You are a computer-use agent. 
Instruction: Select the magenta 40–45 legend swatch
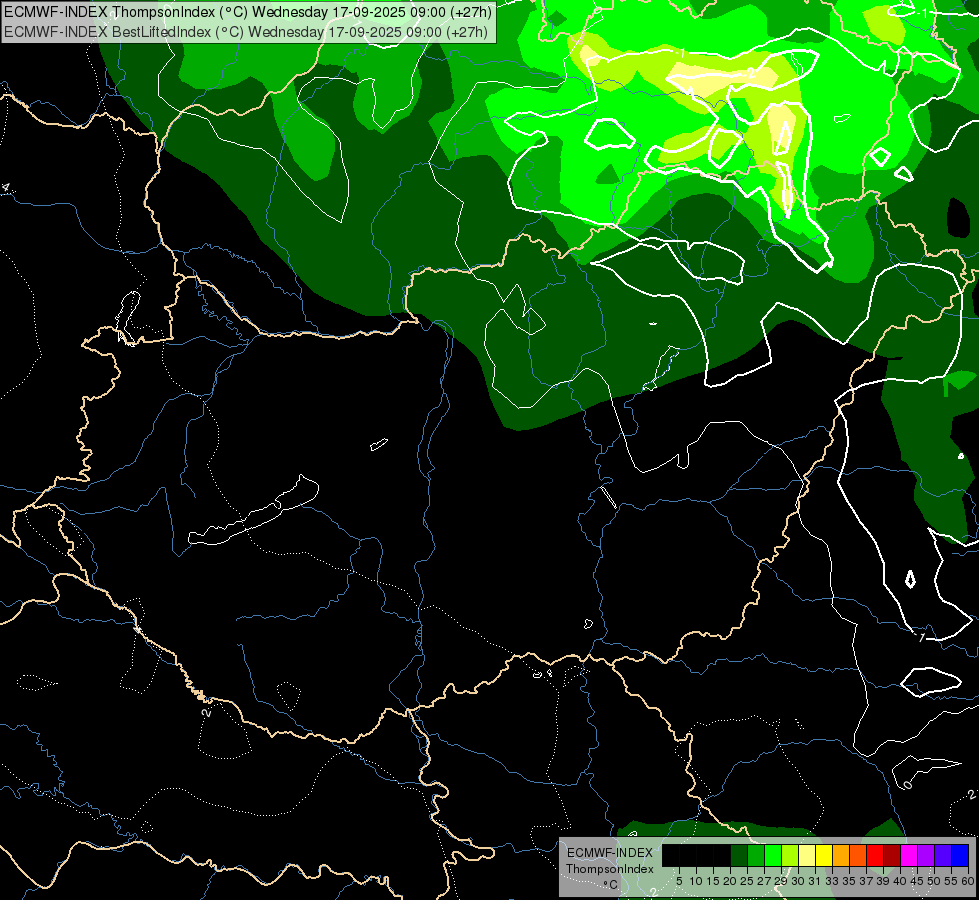coord(909,855)
